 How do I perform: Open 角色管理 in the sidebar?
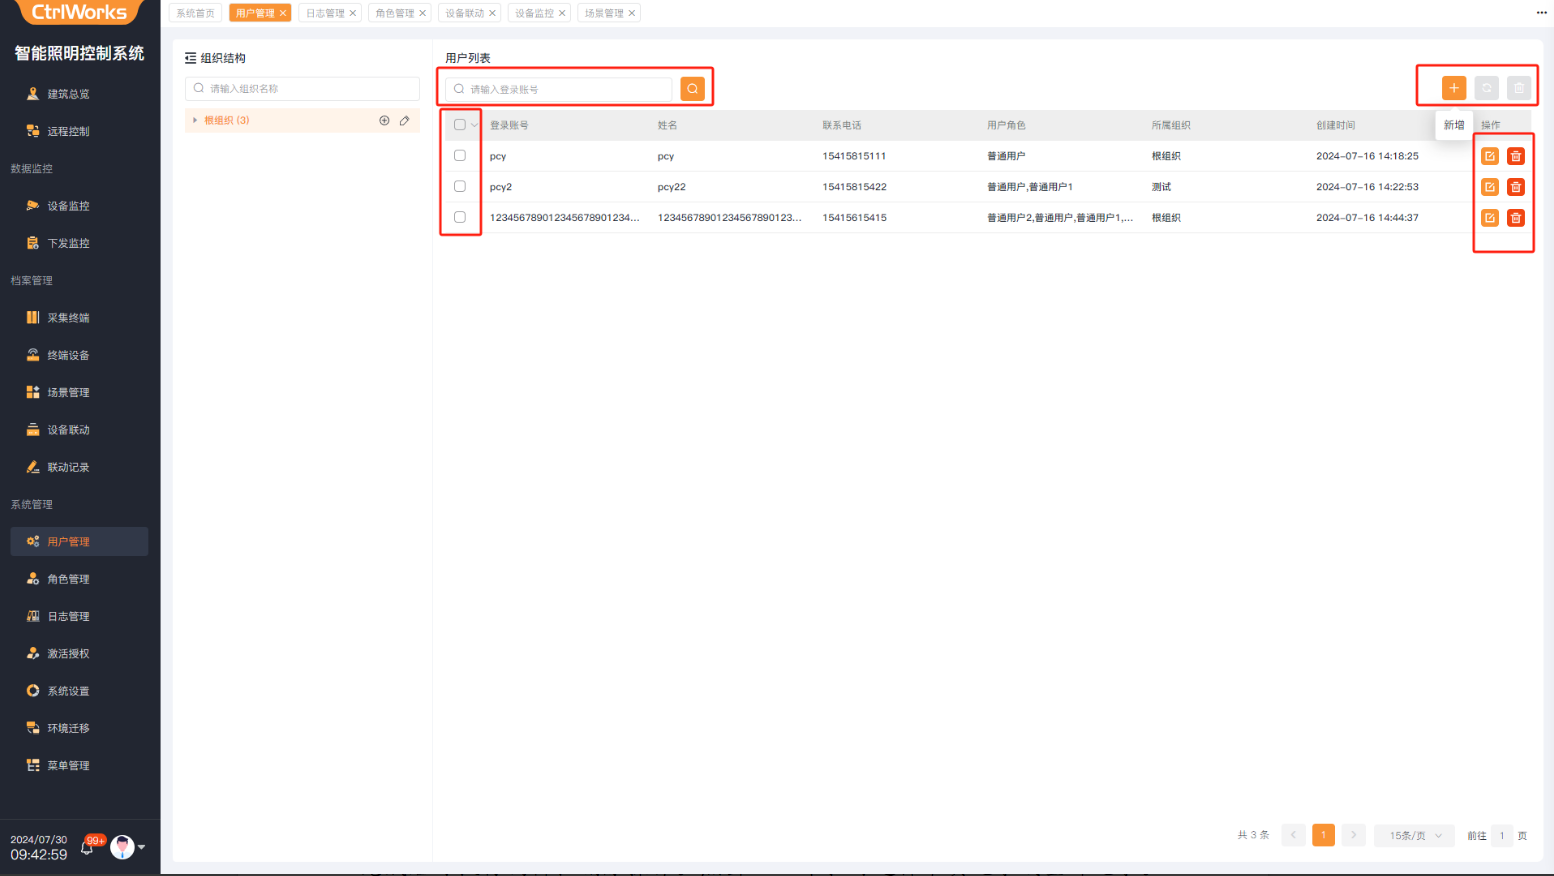[68, 579]
